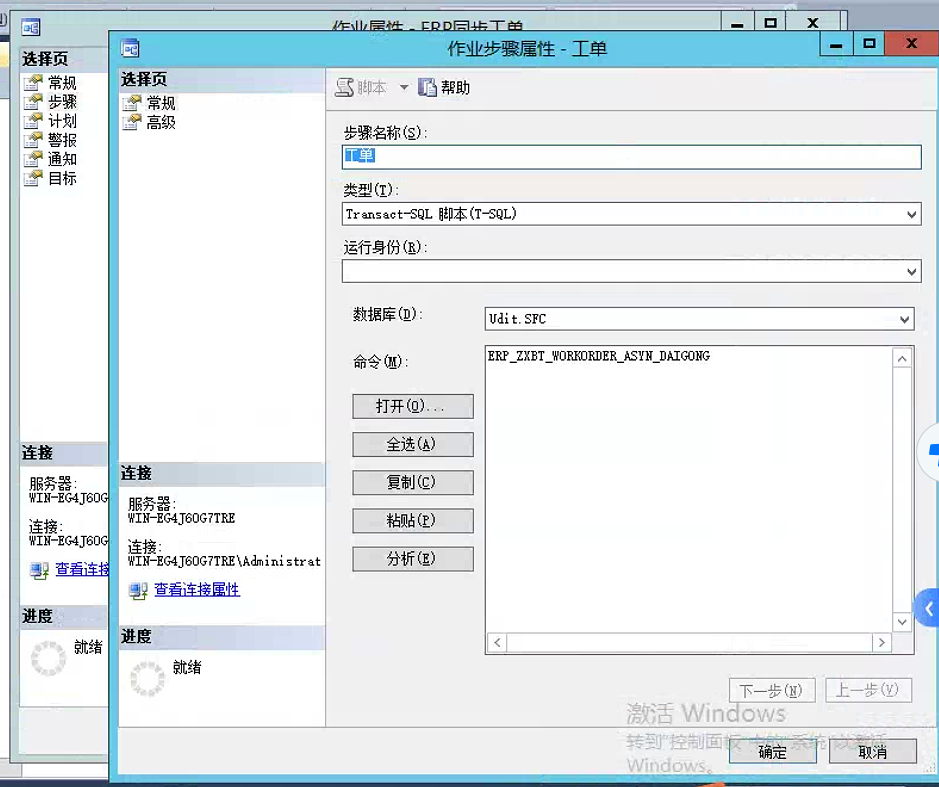Open the Script (脚本) dropdown arrow
The height and width of the screenshot is (787, 939).
tap(404, 88)
